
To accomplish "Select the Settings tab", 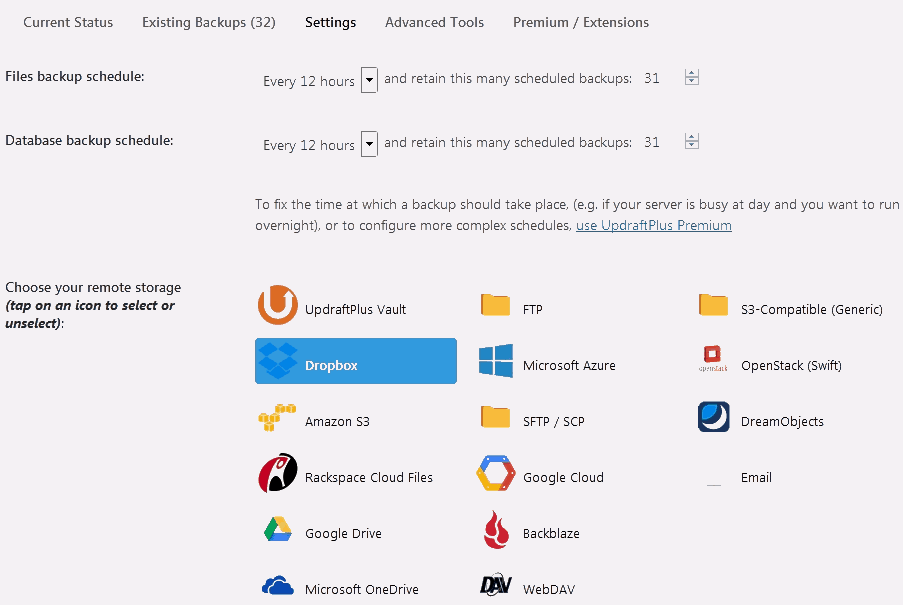I will click(x=331, y=22).
